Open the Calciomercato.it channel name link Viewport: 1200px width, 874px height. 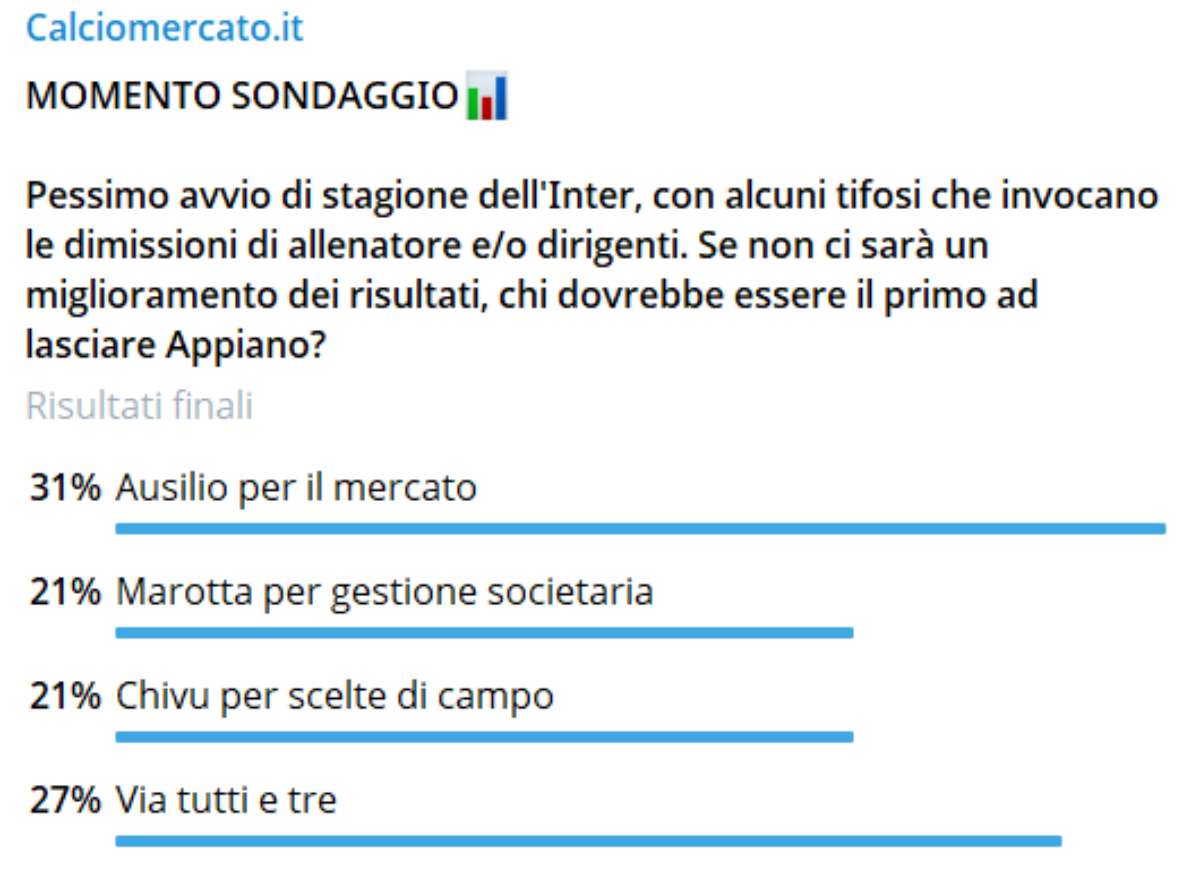click(x=164, y=28)
